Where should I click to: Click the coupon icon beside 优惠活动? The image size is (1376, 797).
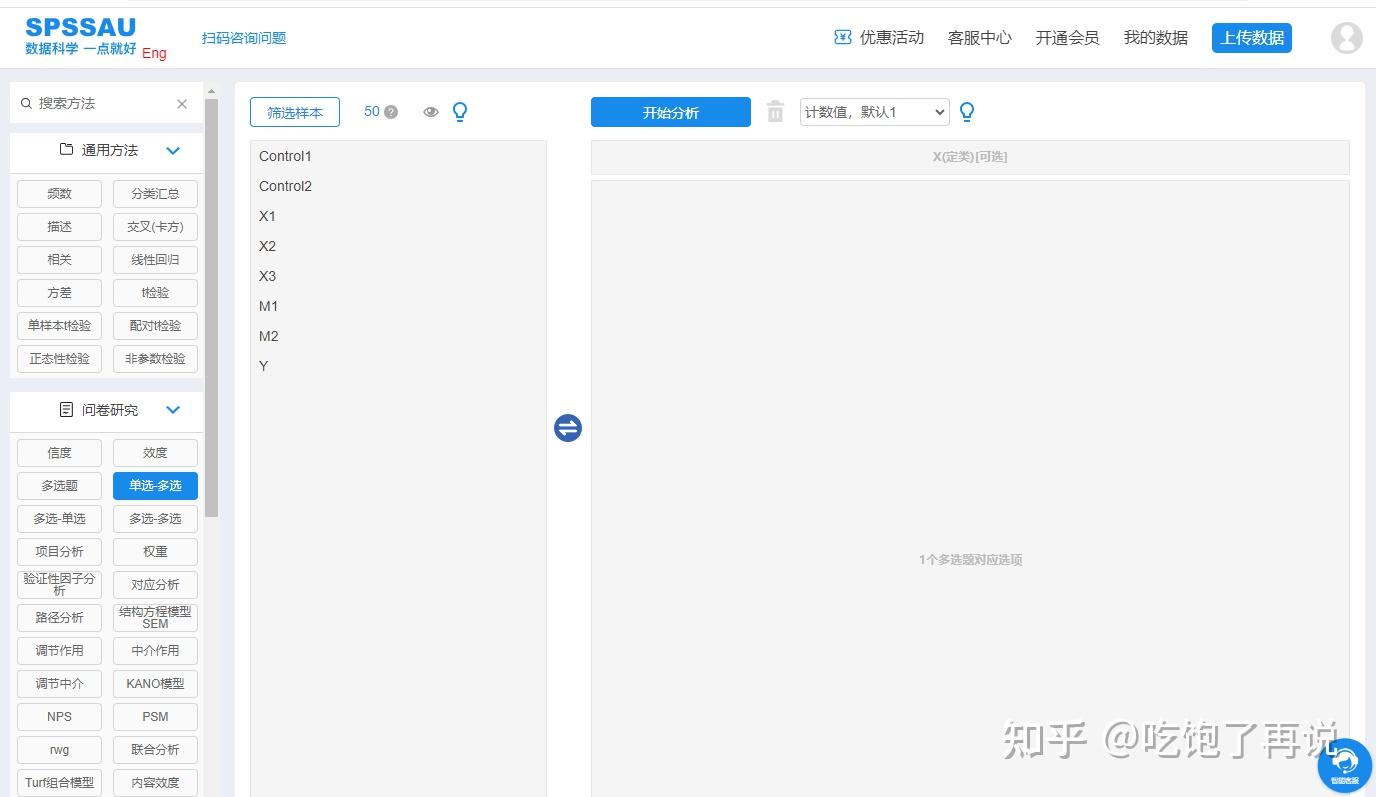[x=841, y=37]
